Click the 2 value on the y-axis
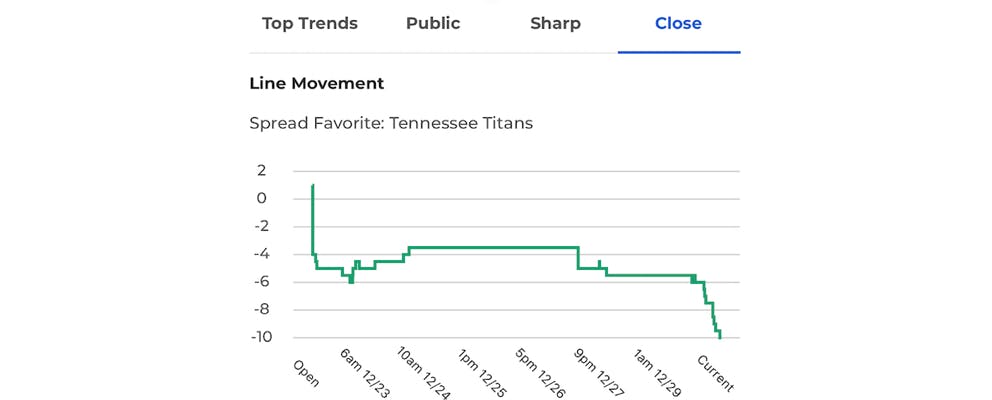 262,171
